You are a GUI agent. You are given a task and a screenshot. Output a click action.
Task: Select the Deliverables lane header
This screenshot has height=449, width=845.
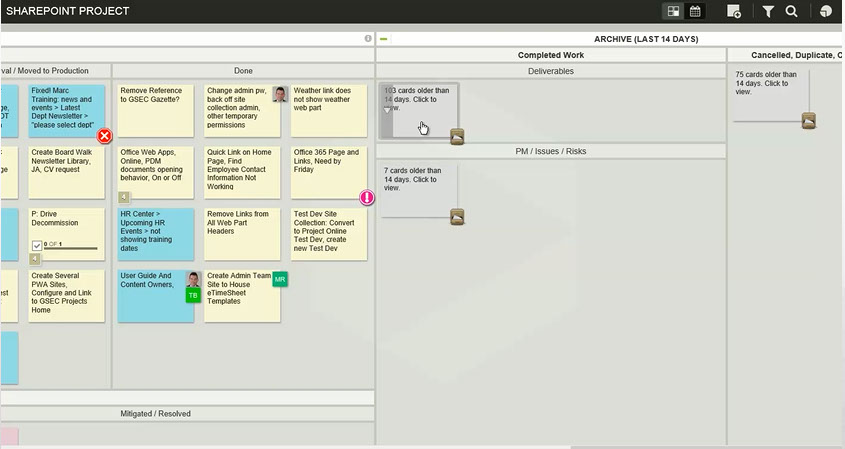(550, 71)
